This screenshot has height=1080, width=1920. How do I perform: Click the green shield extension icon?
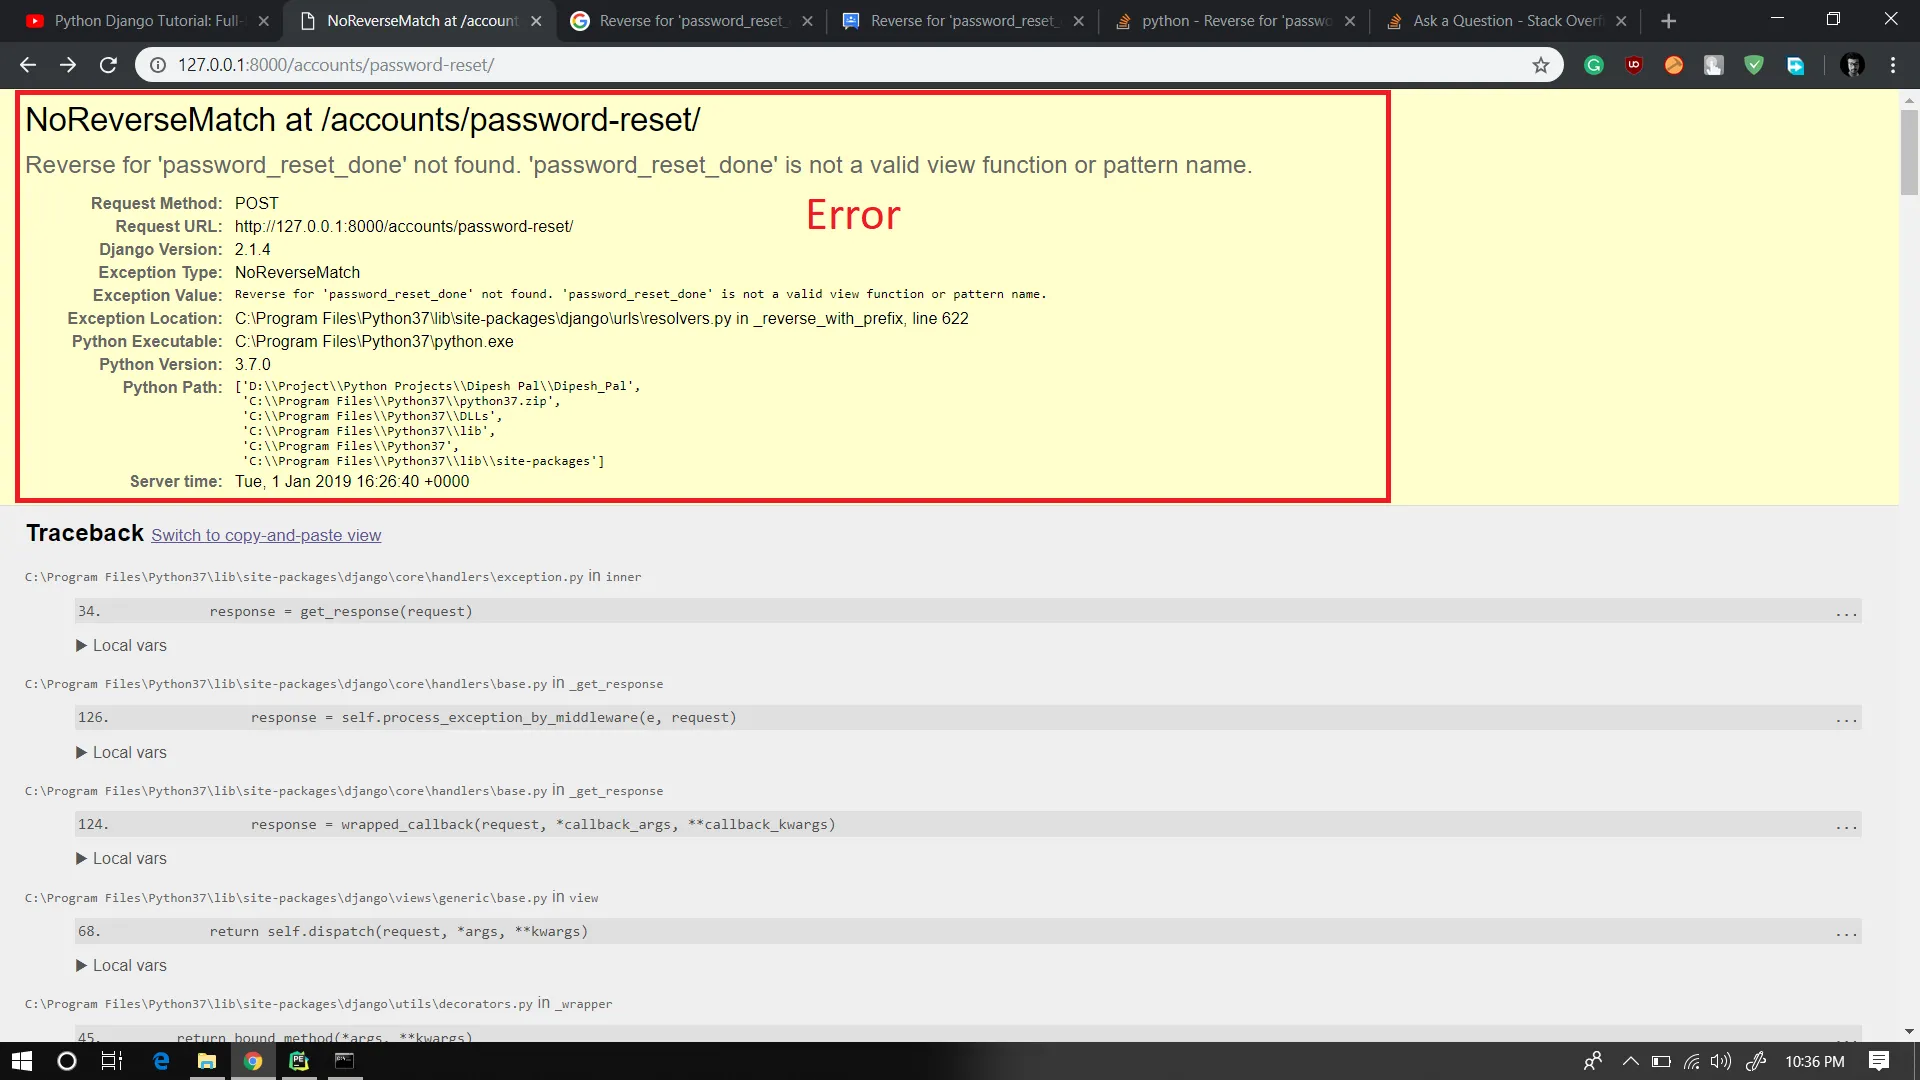coord(1754,65)
